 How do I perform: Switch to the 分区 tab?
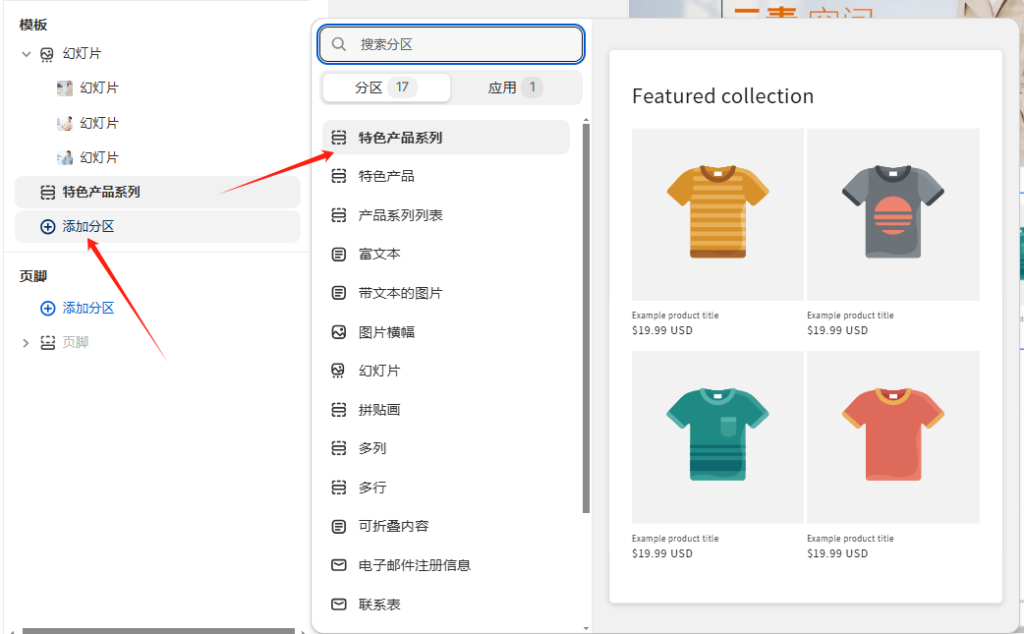386,87
